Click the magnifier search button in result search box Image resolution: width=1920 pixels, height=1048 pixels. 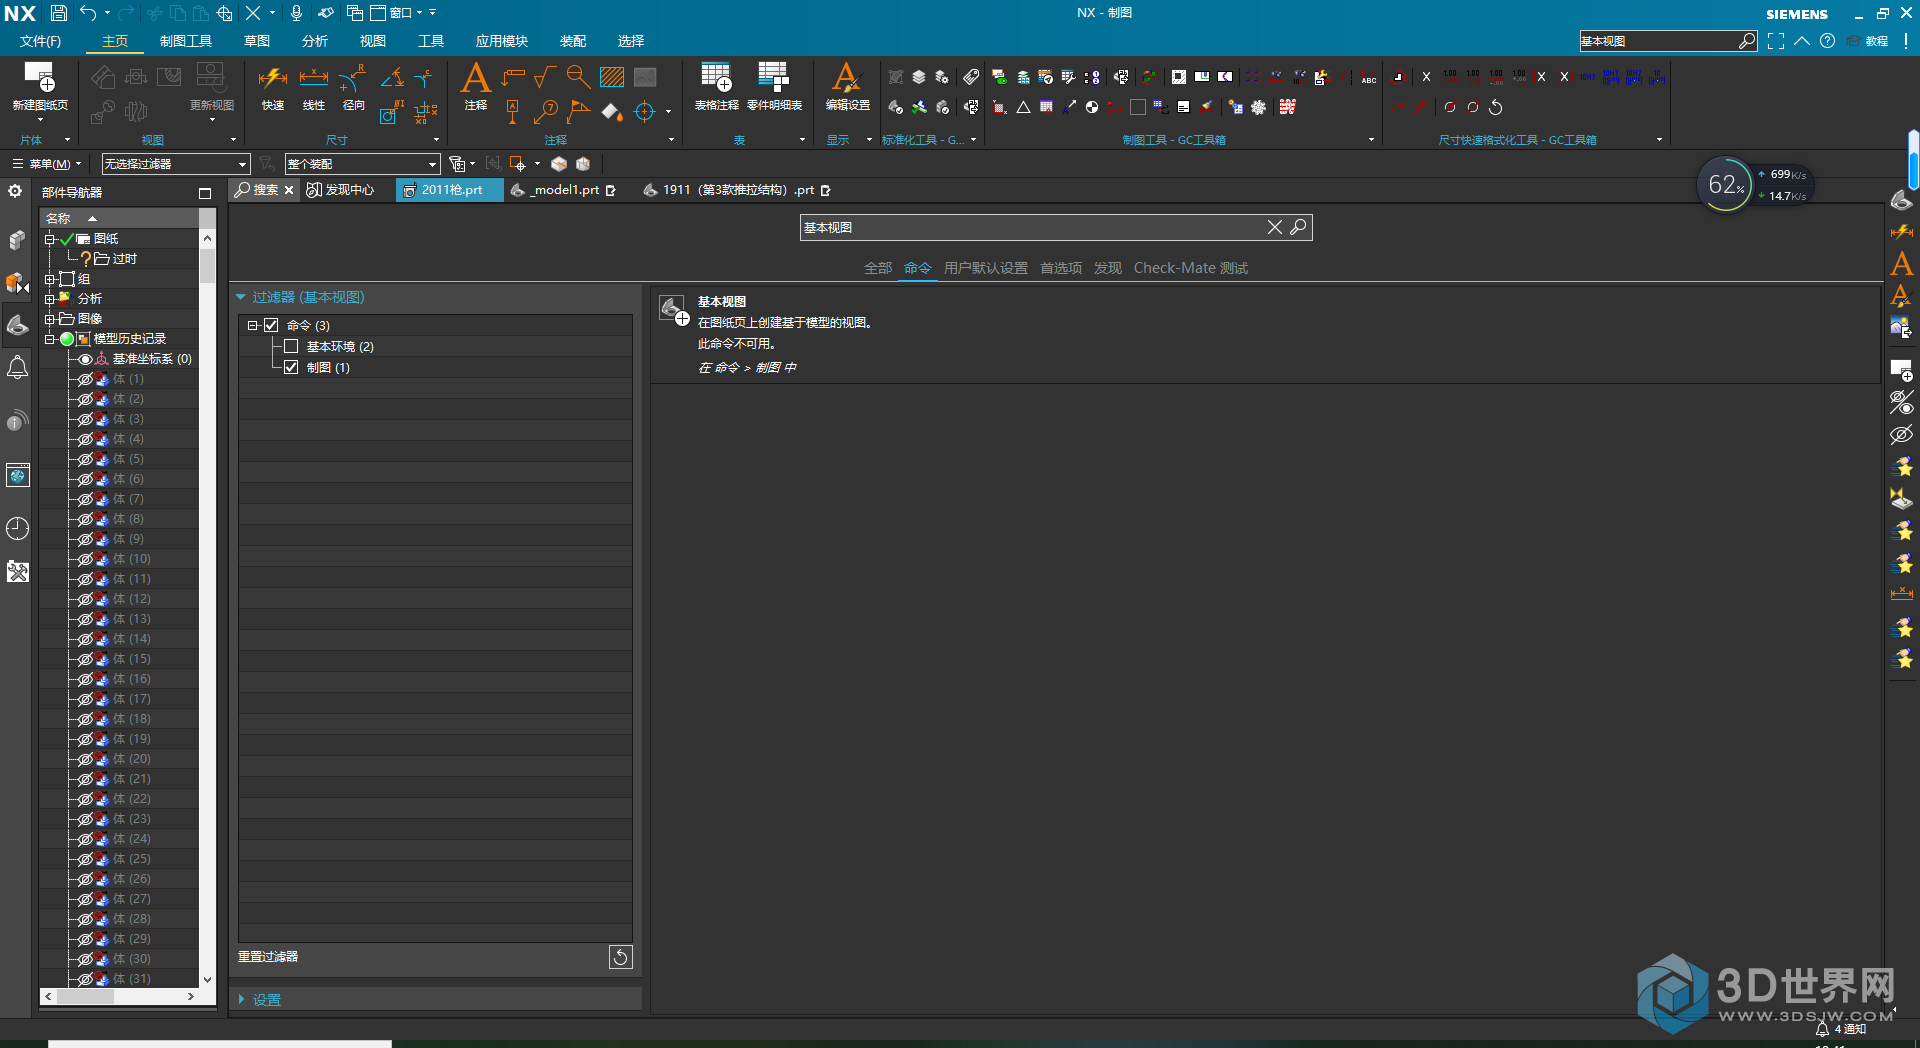point(1298,227)
